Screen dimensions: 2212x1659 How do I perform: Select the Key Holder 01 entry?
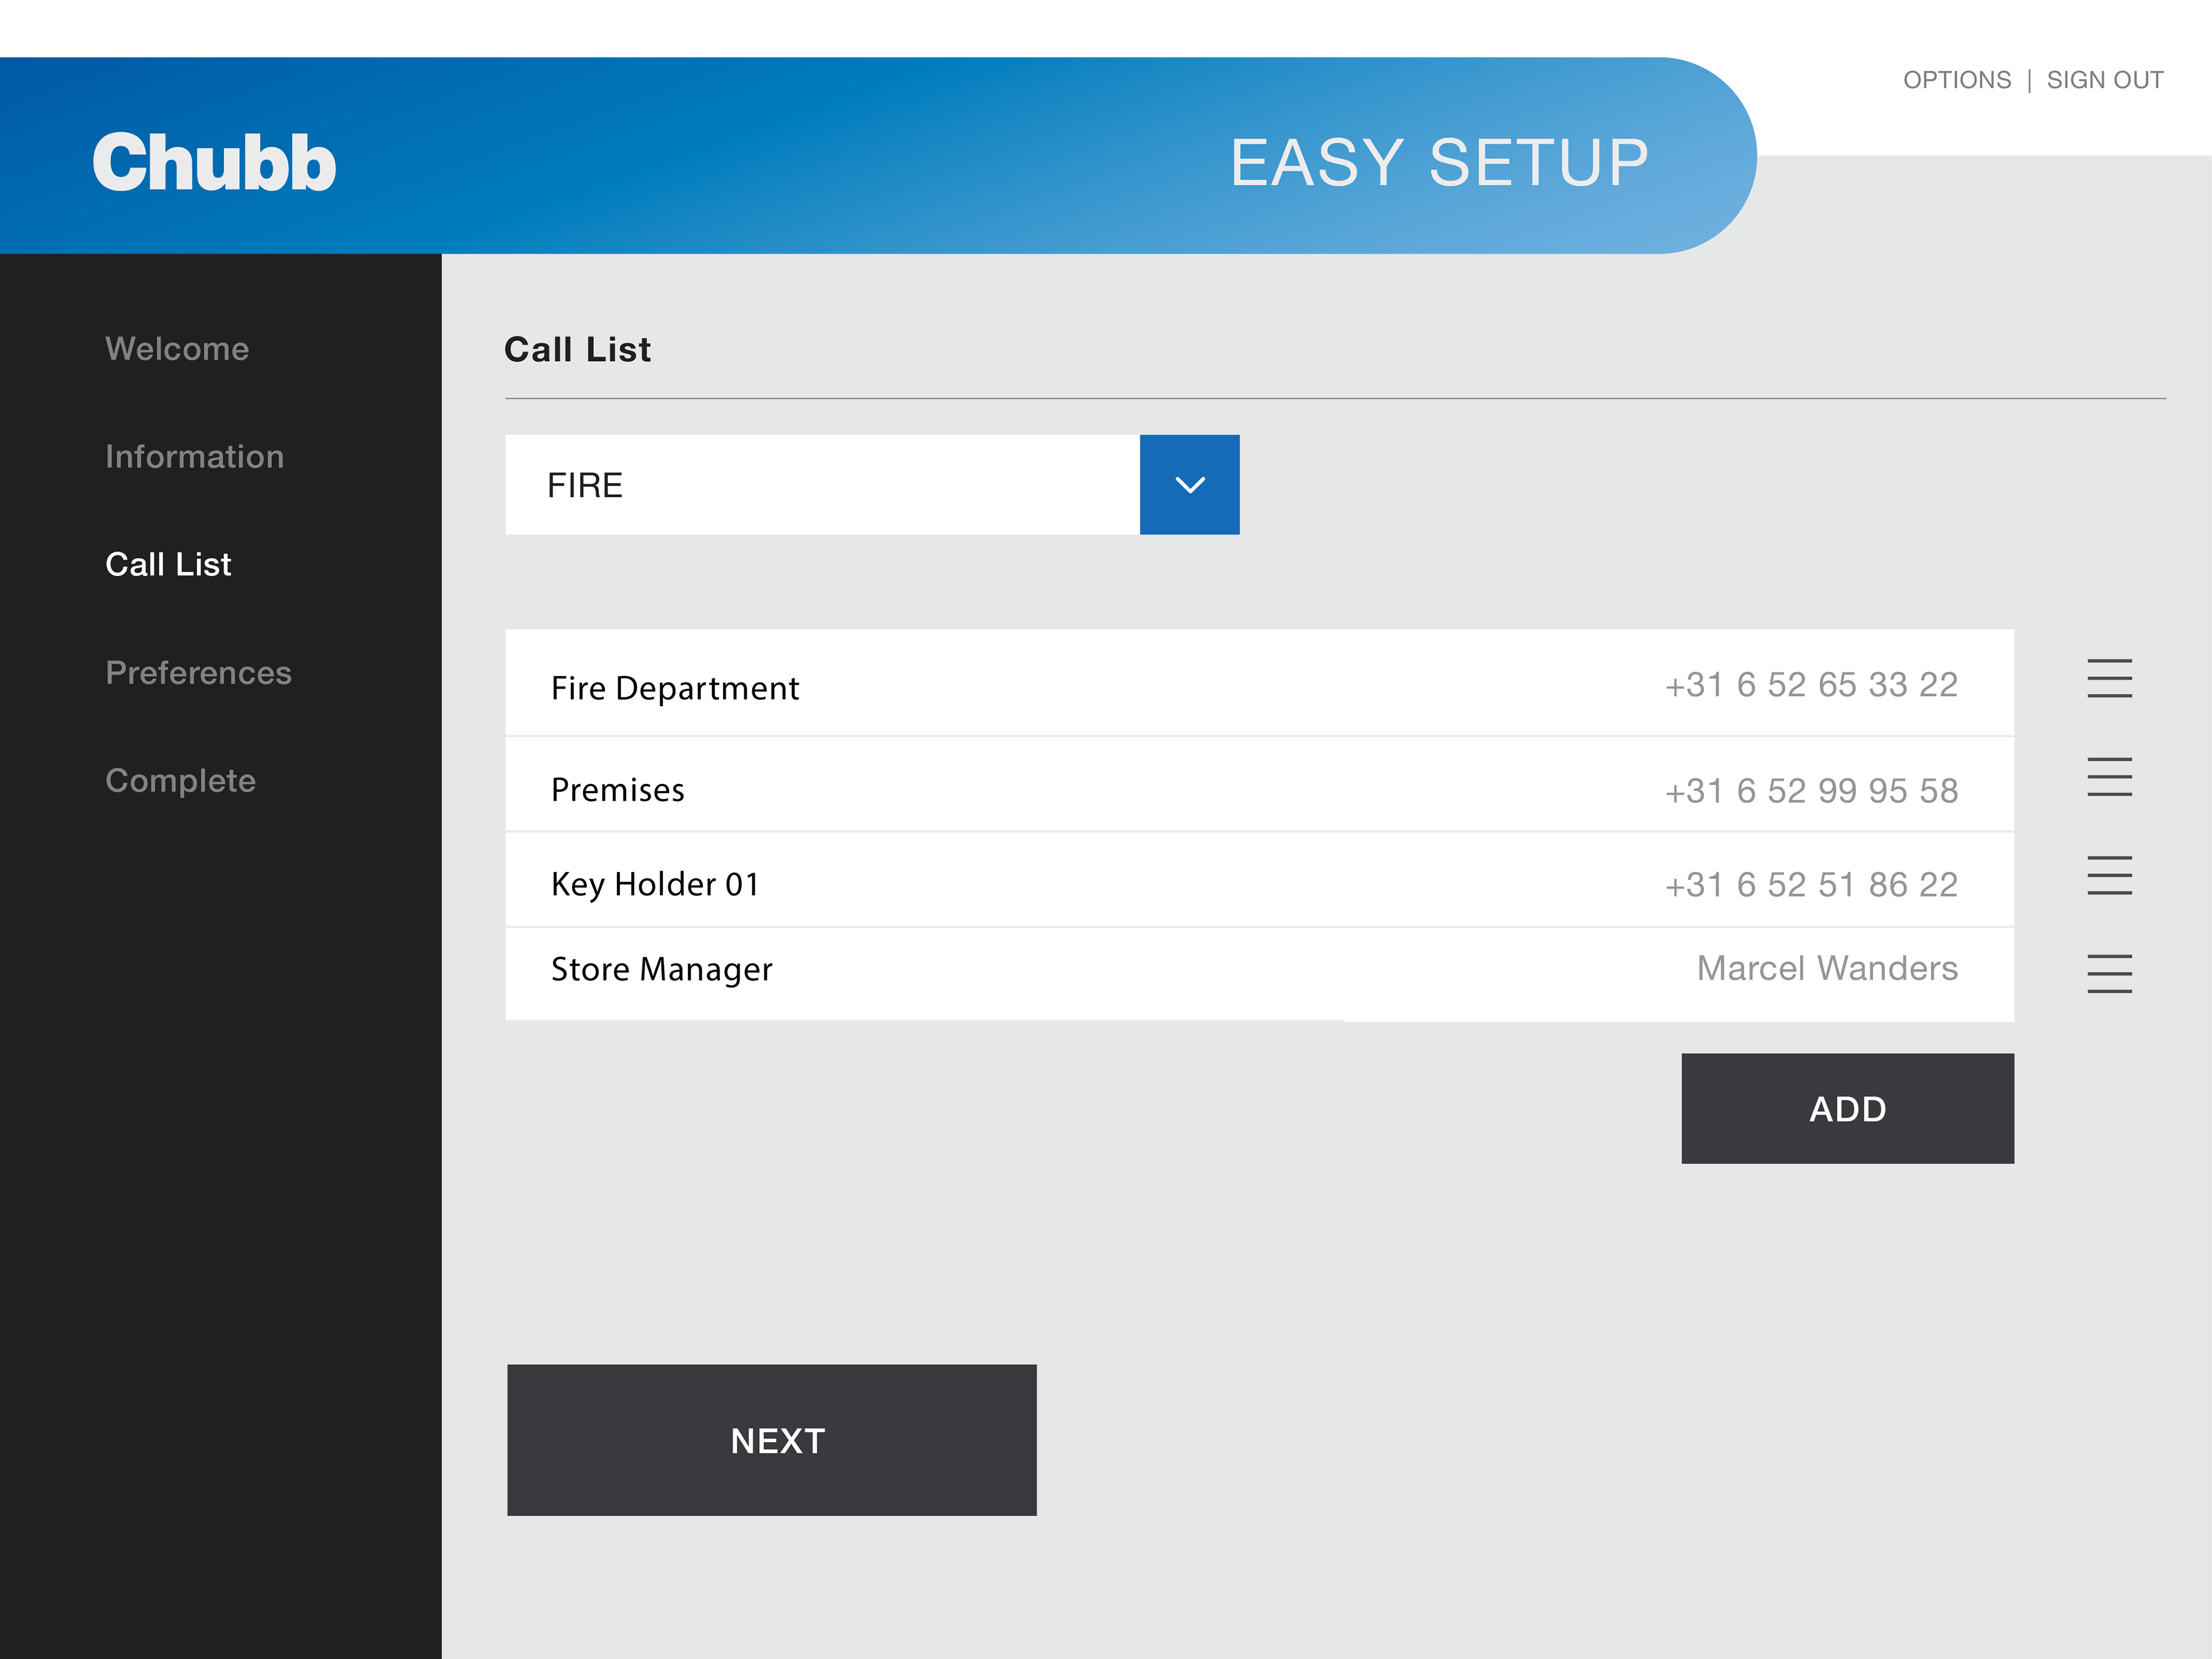click(1259, 880)
